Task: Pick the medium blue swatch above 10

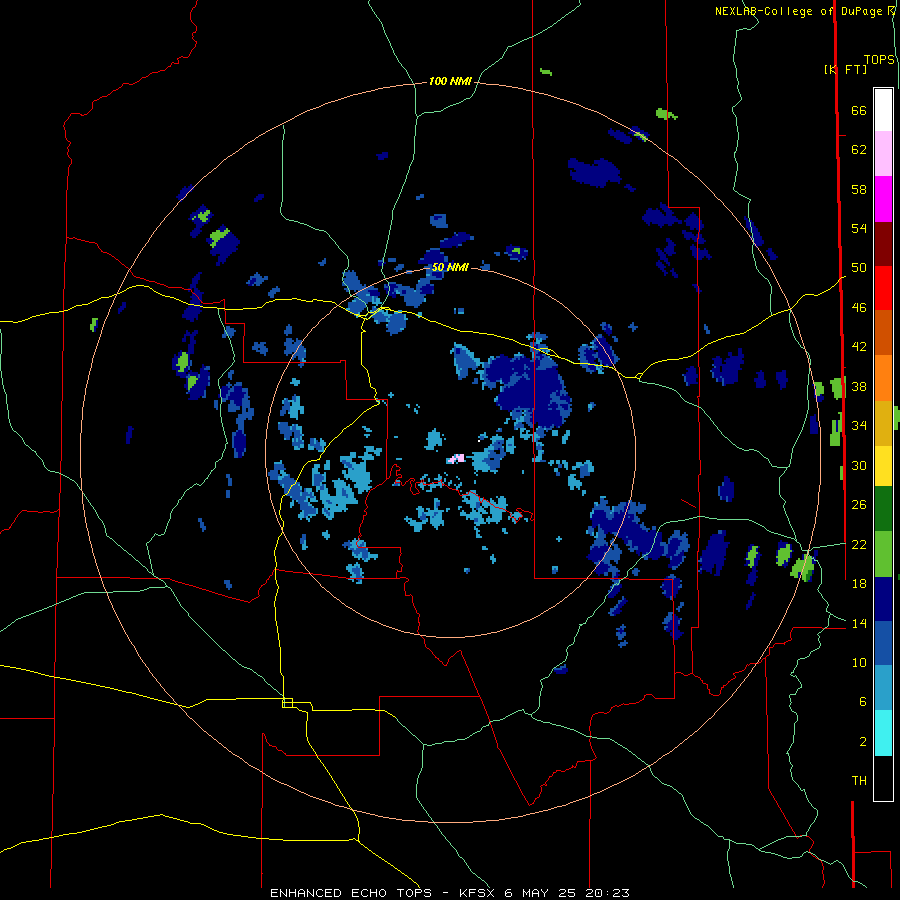Action: pos(883,643)
